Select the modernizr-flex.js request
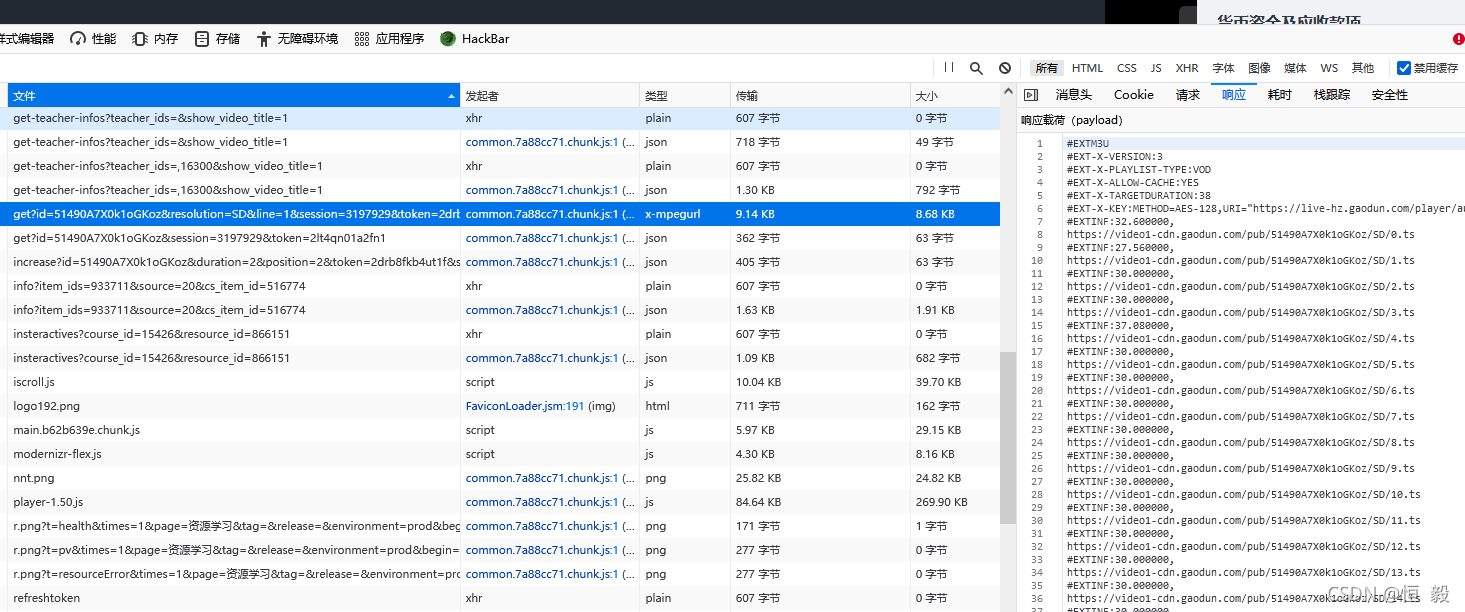Image resolution: width=1465 pixels, height=612 pixels. 504,454
